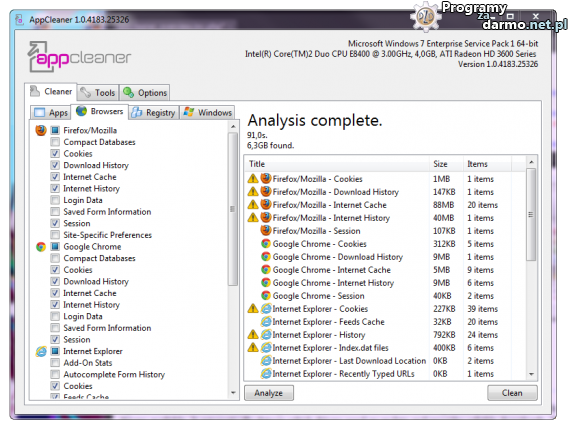Click down arrow of results list scrollbar
Image resolution: width=569 pixels, height=432 pixels.
pos(531,374)
